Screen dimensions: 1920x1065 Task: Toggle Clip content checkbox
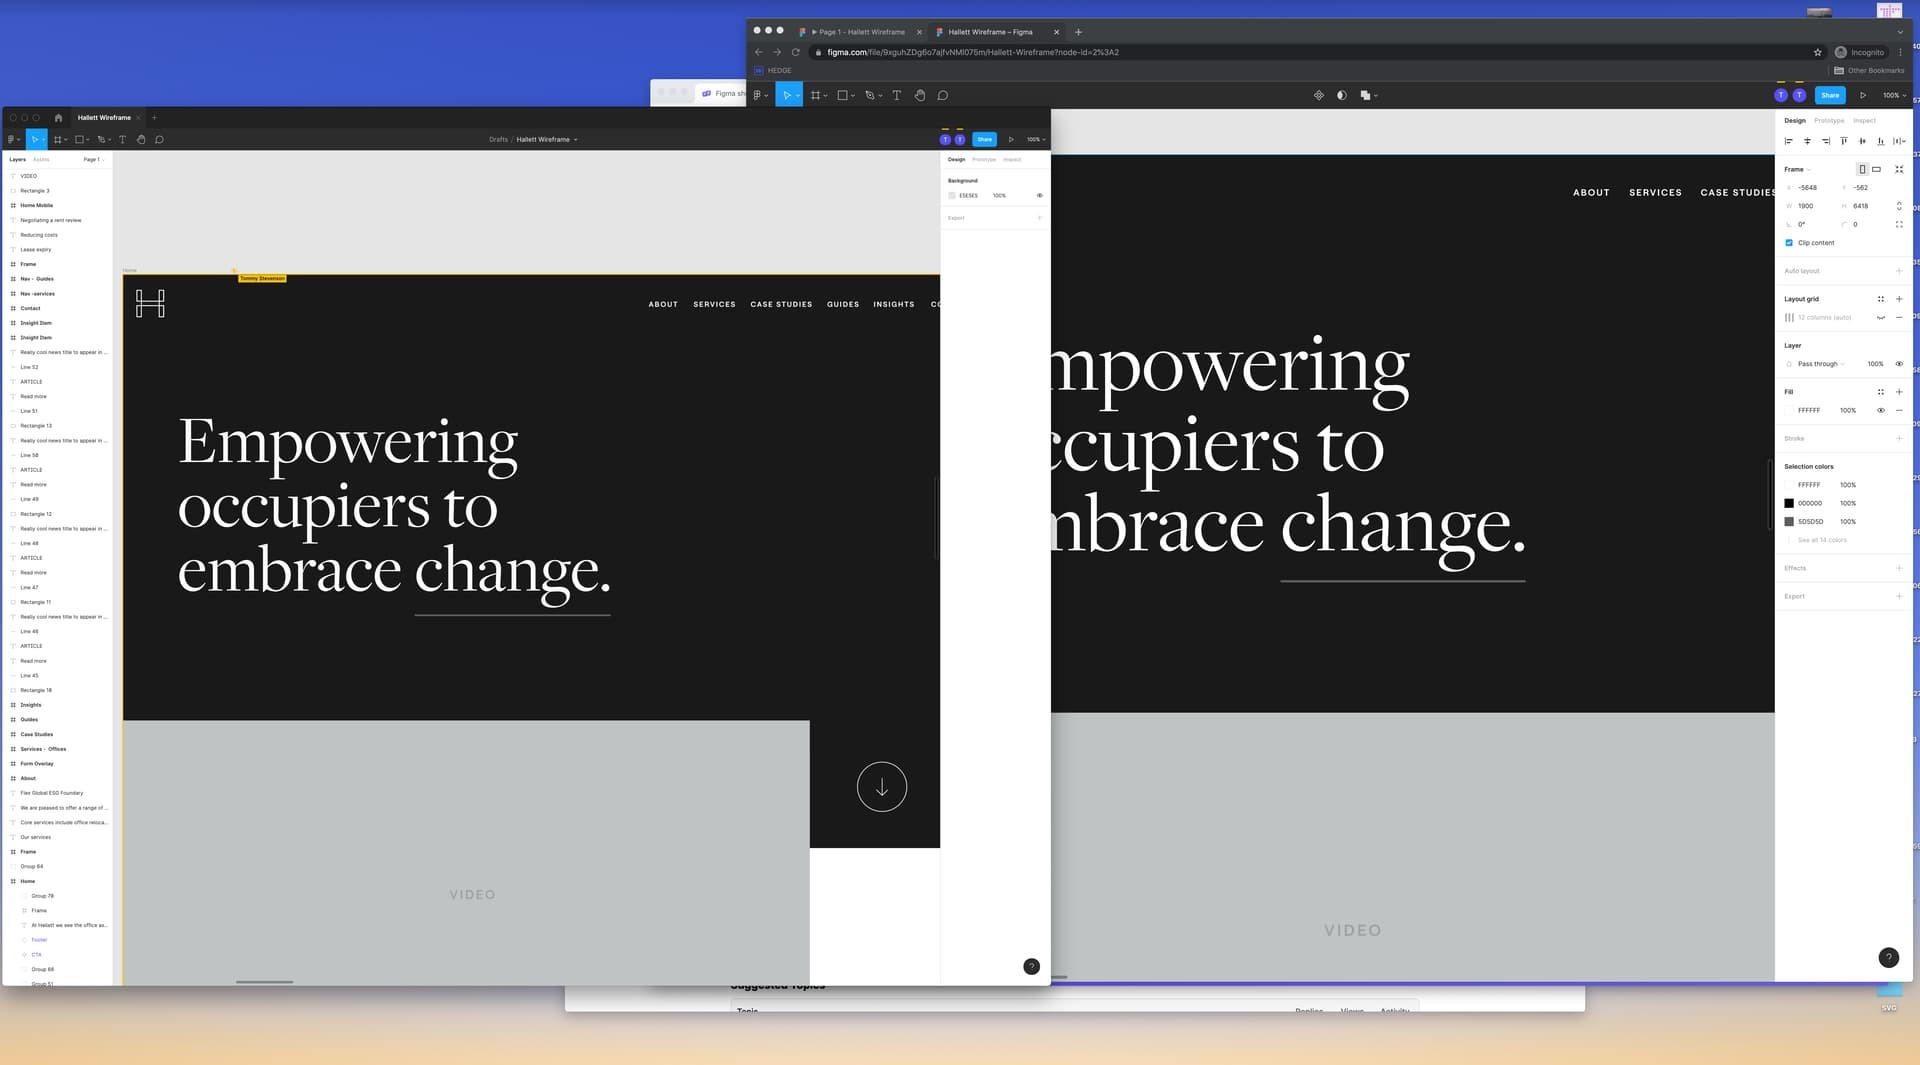[1789, 243]
